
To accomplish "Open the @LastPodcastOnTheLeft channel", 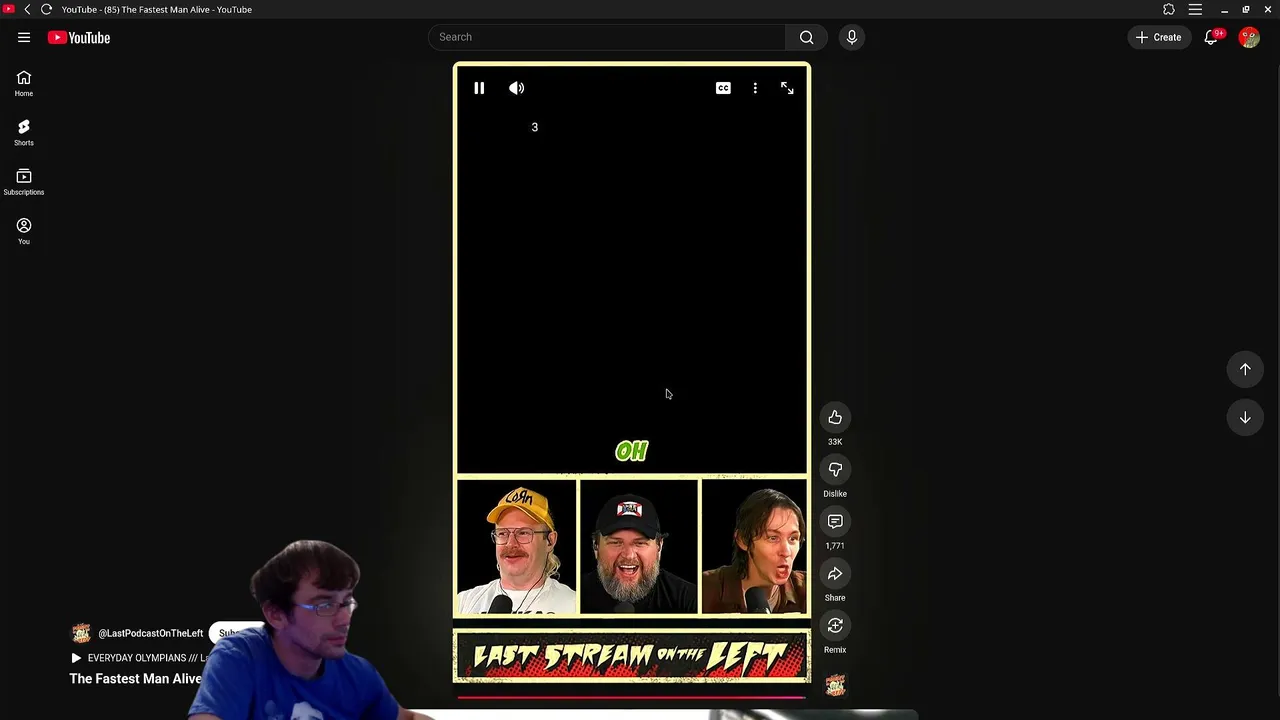I will (x=150, y=633).
